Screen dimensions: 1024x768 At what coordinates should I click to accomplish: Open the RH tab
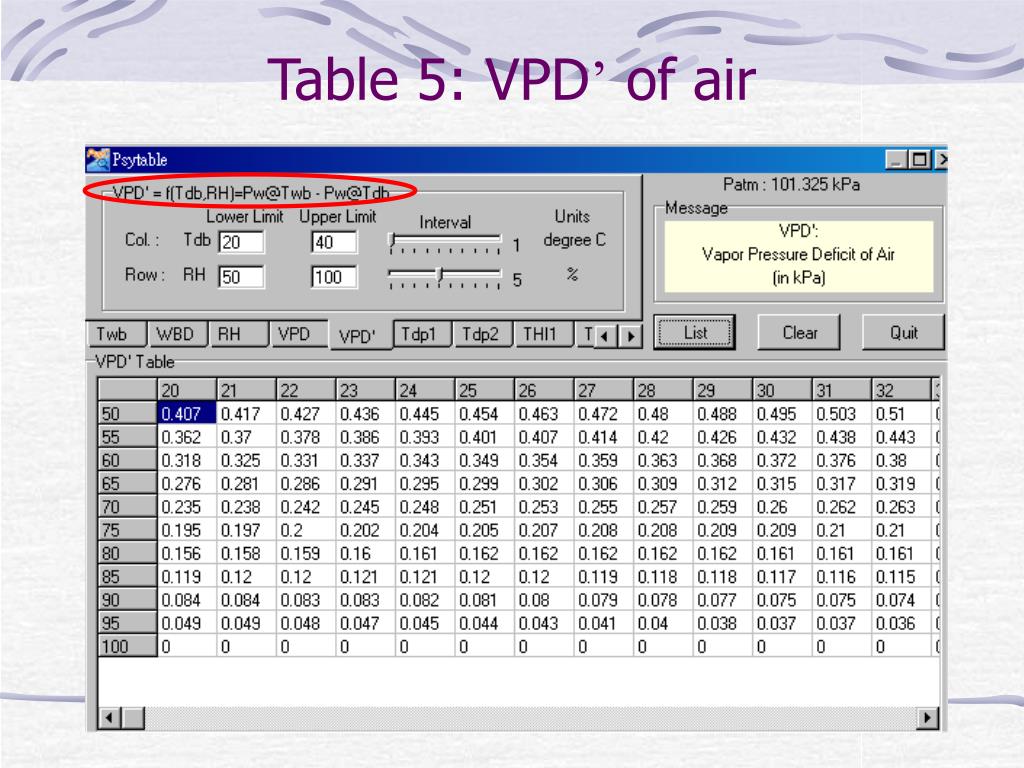[x=237, y=334]
